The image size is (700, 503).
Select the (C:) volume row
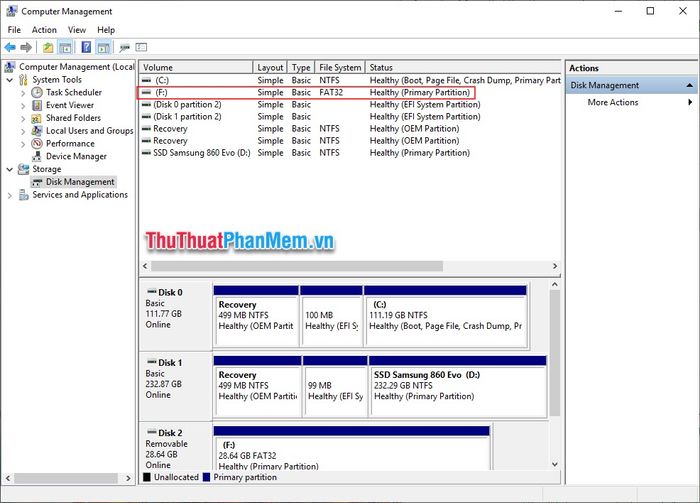pyautogui.click(x=350, y=80)
